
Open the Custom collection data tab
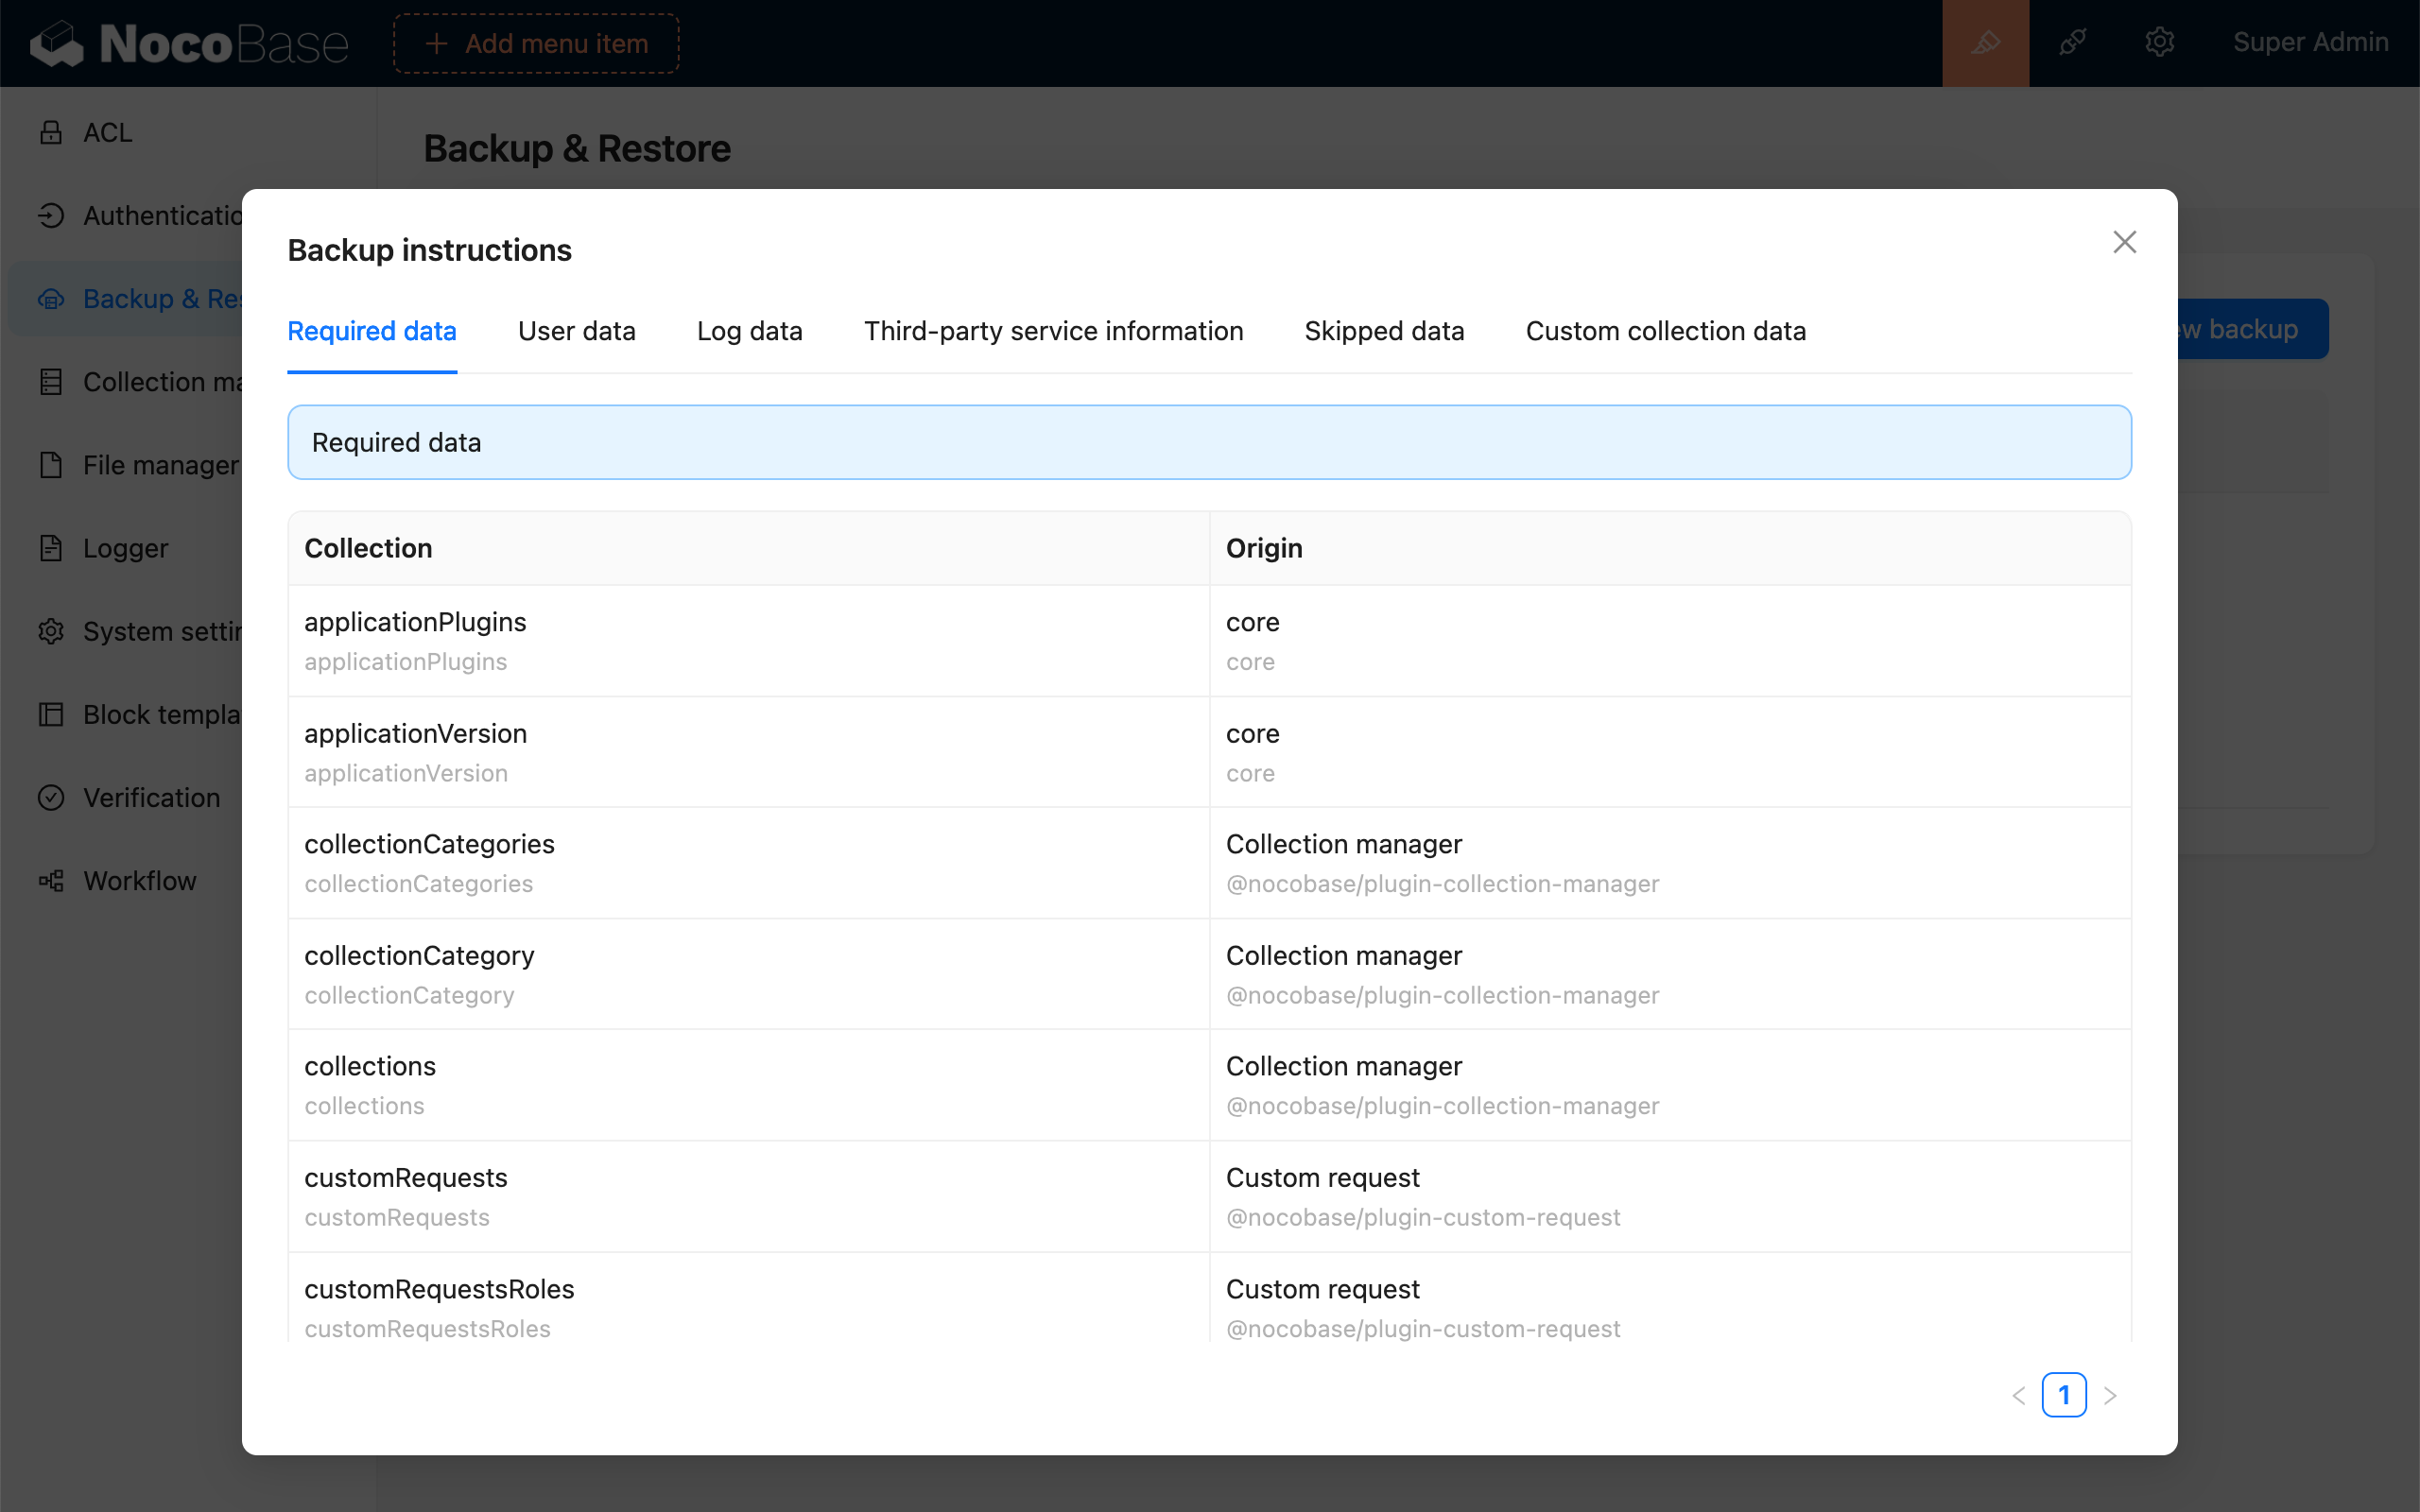click(1666, 331)
